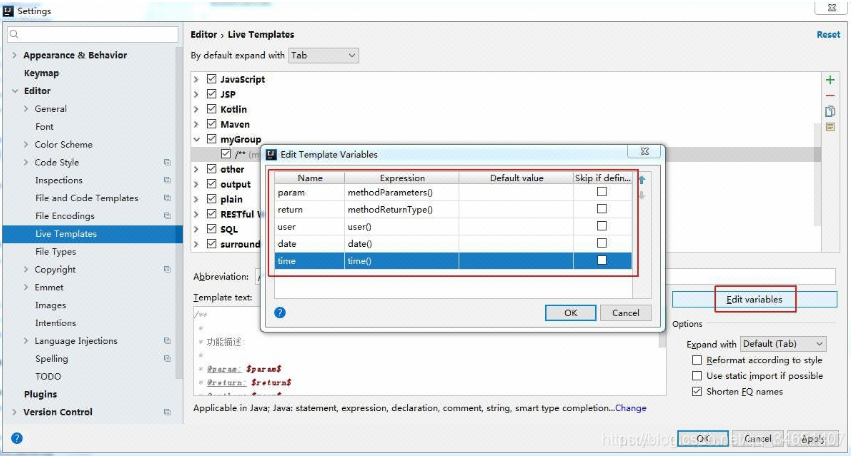Click restore deleted defaults icon below copy icon
855x458 pixels.
point(830,127)
